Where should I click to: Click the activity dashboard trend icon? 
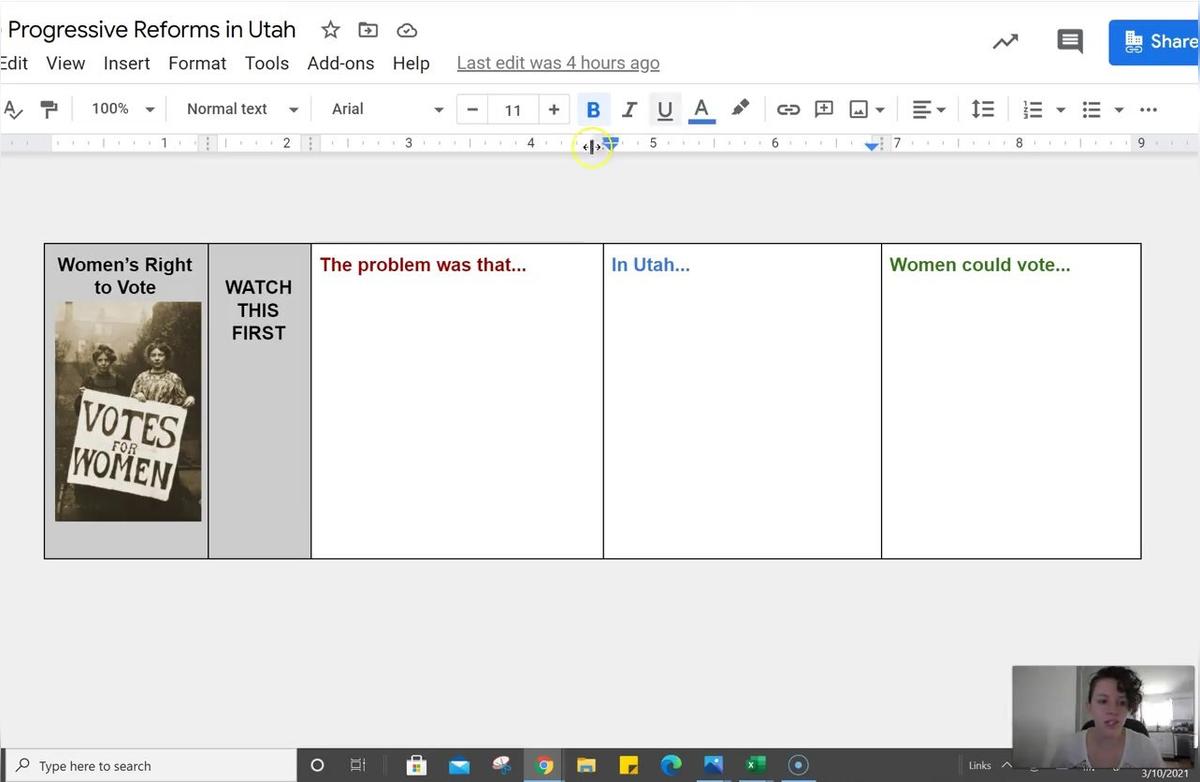(1005, 41)
